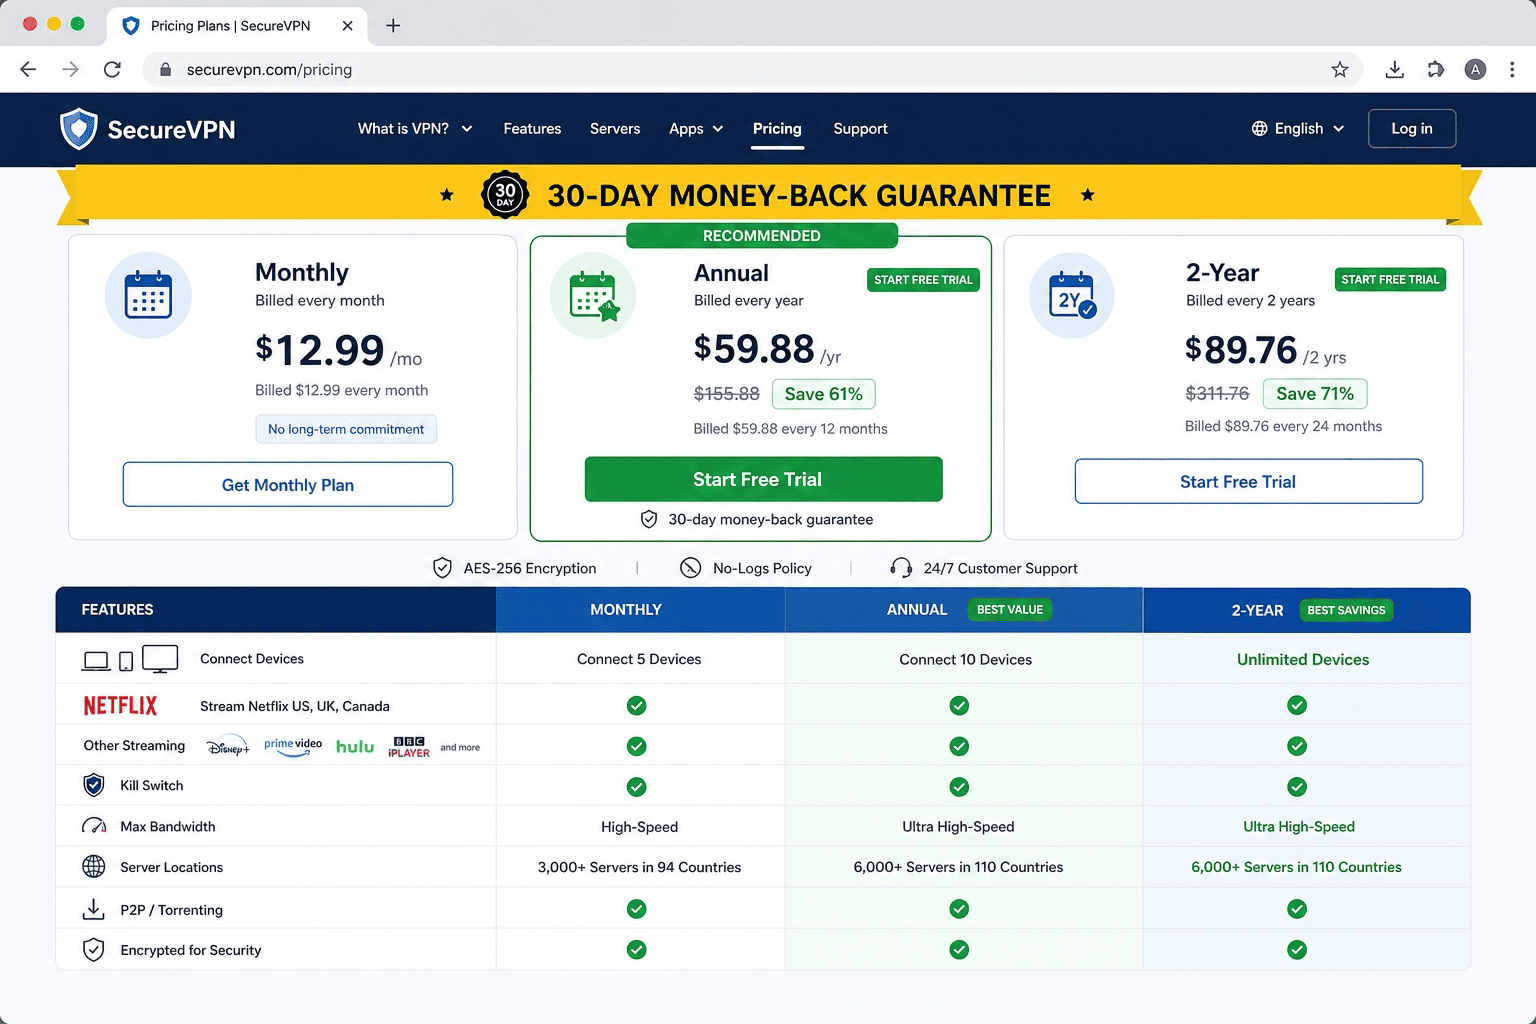Click the 30 DAY guarantee badge icon
Screen dimensions: 1536x1024
[505, 194]
